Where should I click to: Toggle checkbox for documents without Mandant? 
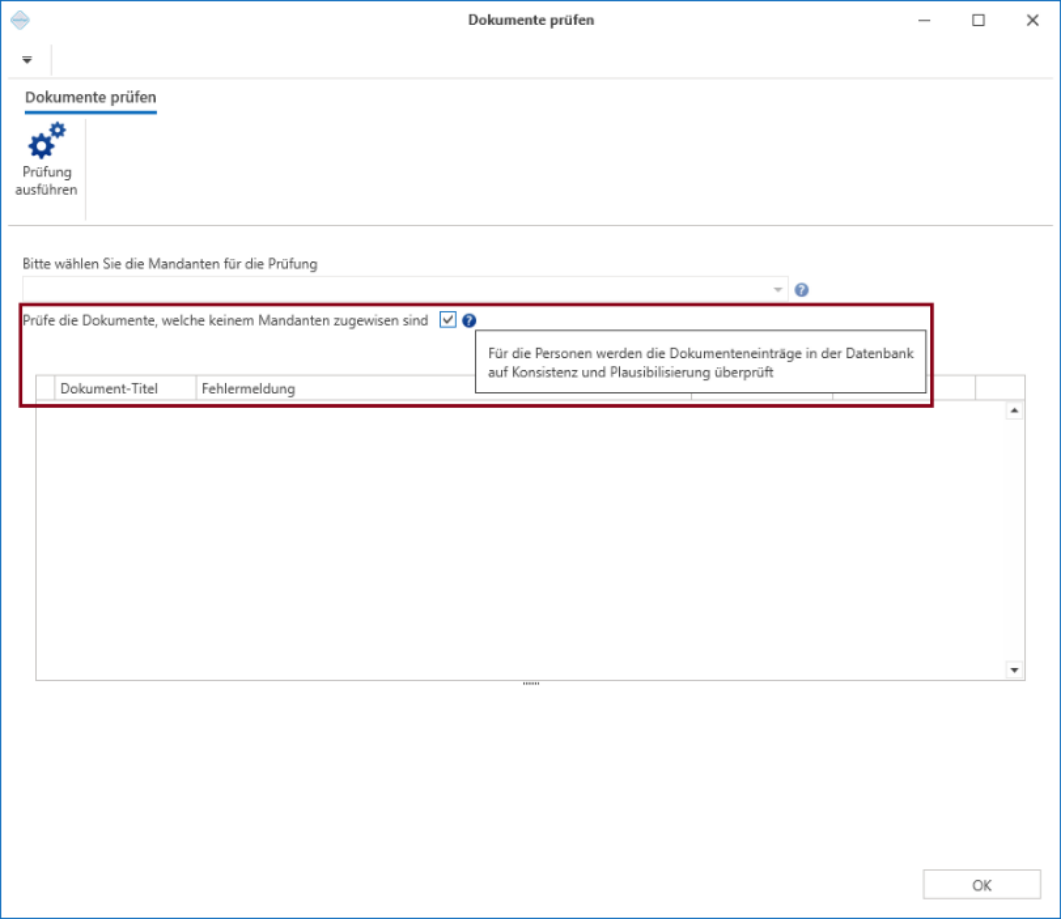(x=448, y=319)
